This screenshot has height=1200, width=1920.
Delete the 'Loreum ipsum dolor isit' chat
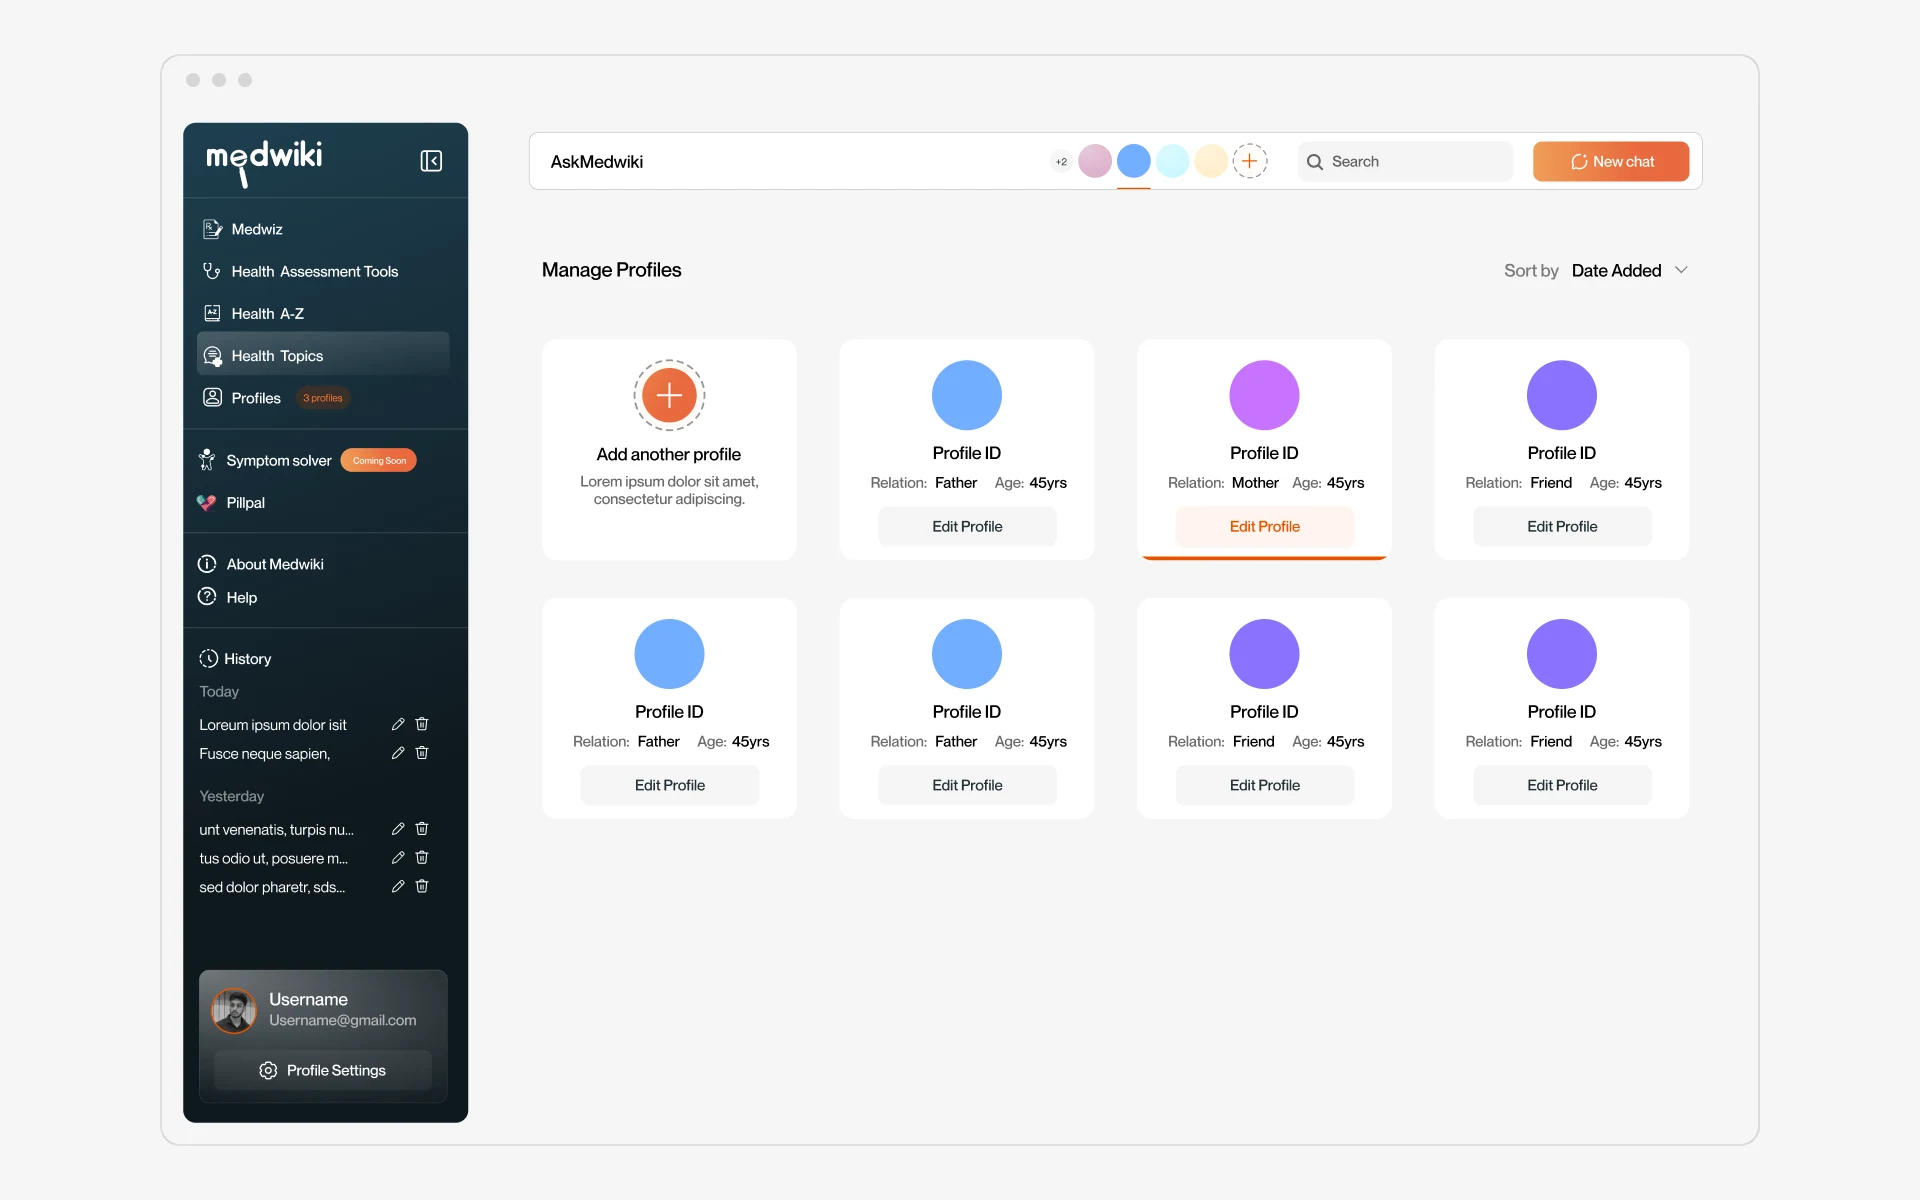point(422,724)
